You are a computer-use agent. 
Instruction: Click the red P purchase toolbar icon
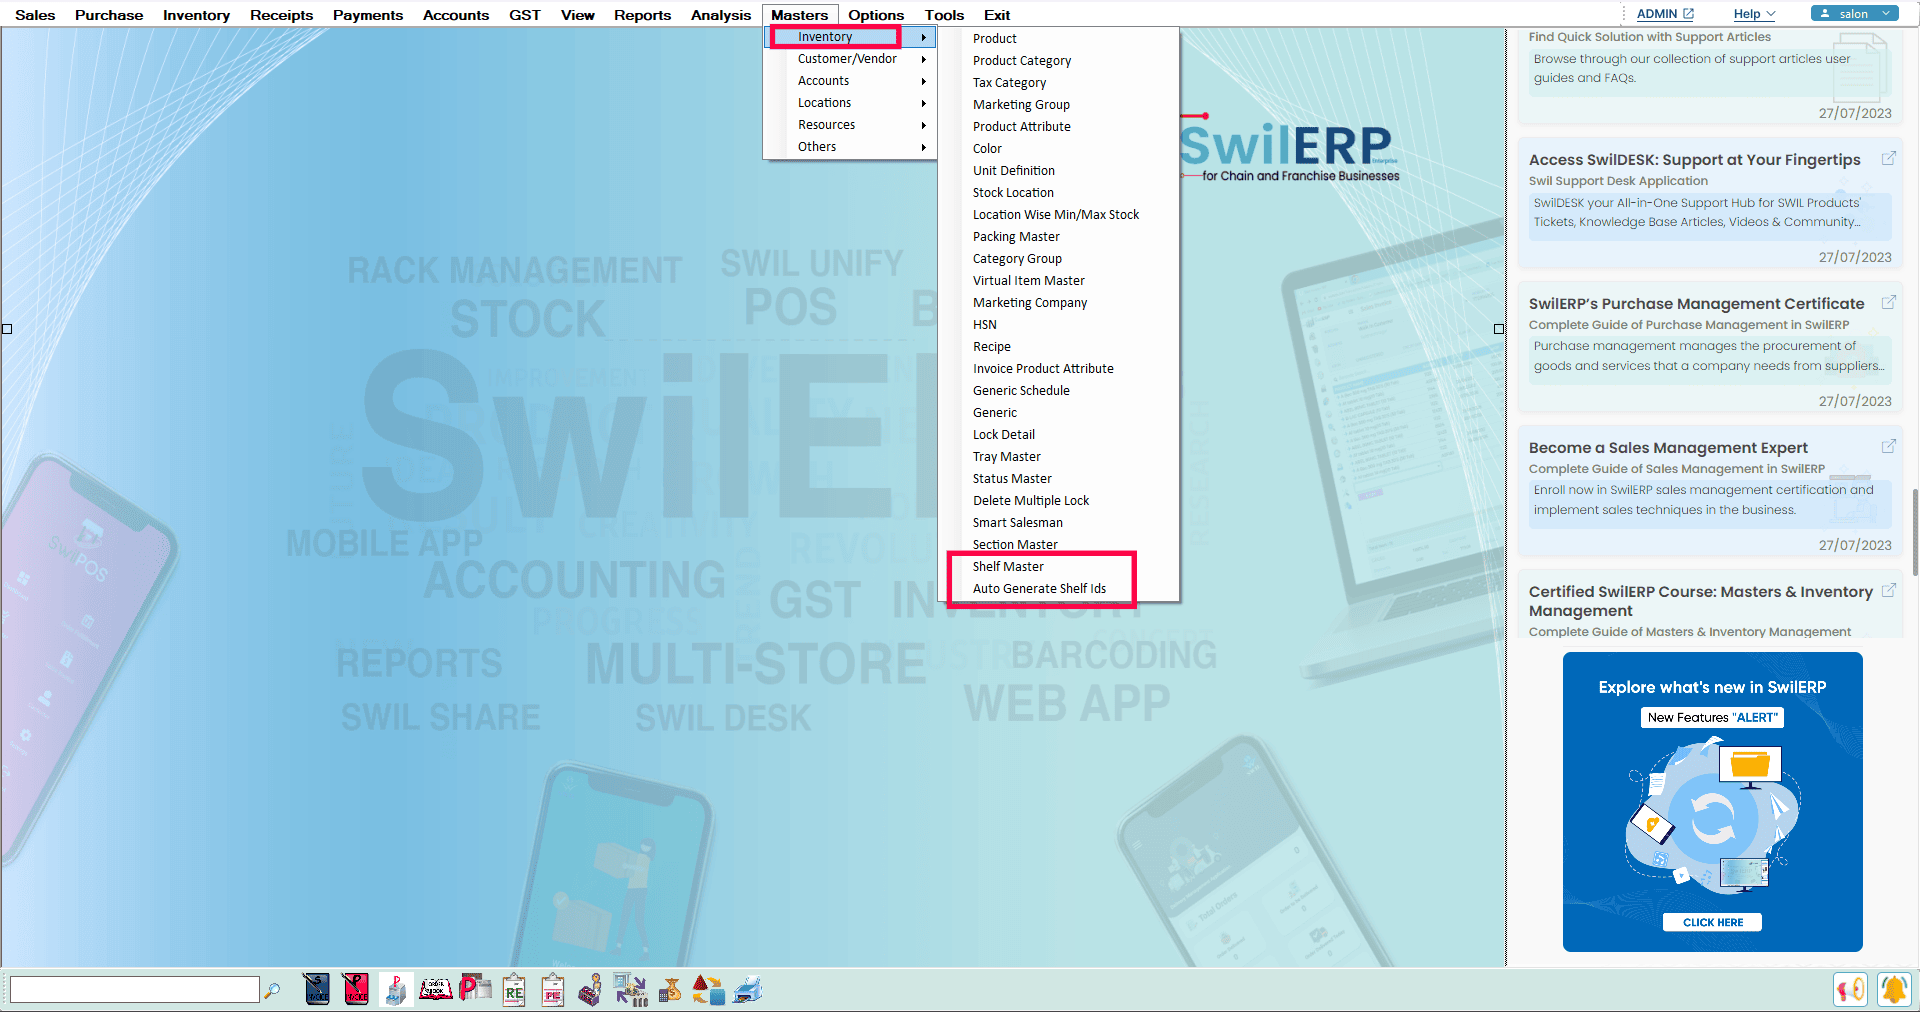(475, 989)
